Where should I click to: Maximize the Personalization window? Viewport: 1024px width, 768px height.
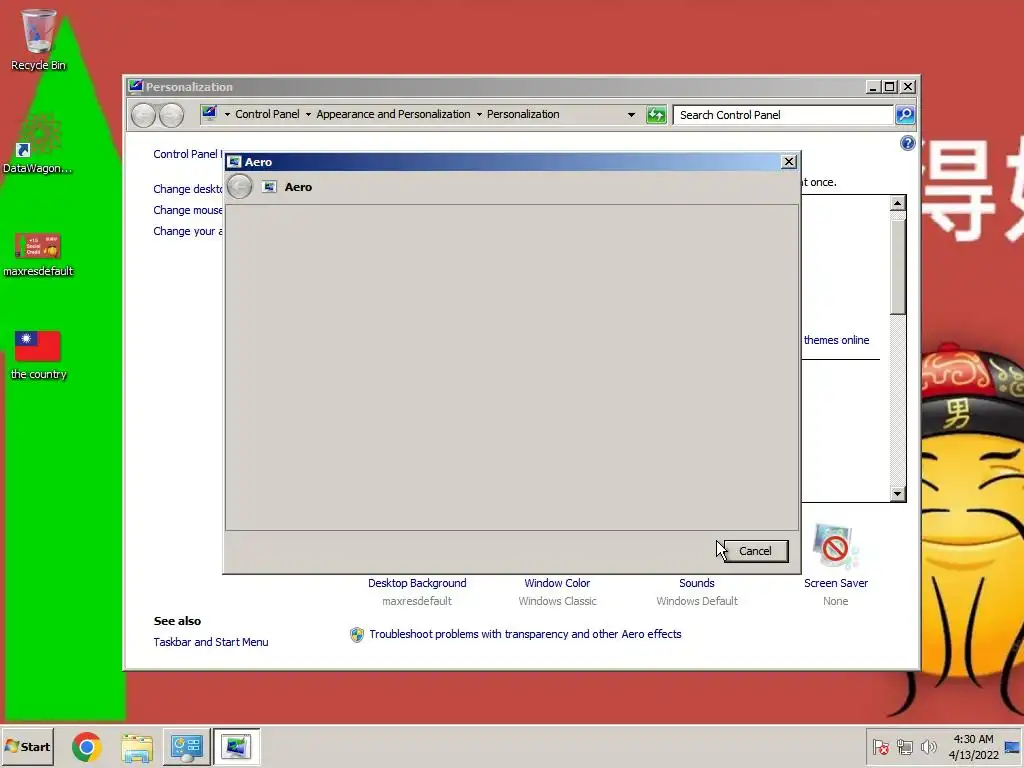(889, 87)
